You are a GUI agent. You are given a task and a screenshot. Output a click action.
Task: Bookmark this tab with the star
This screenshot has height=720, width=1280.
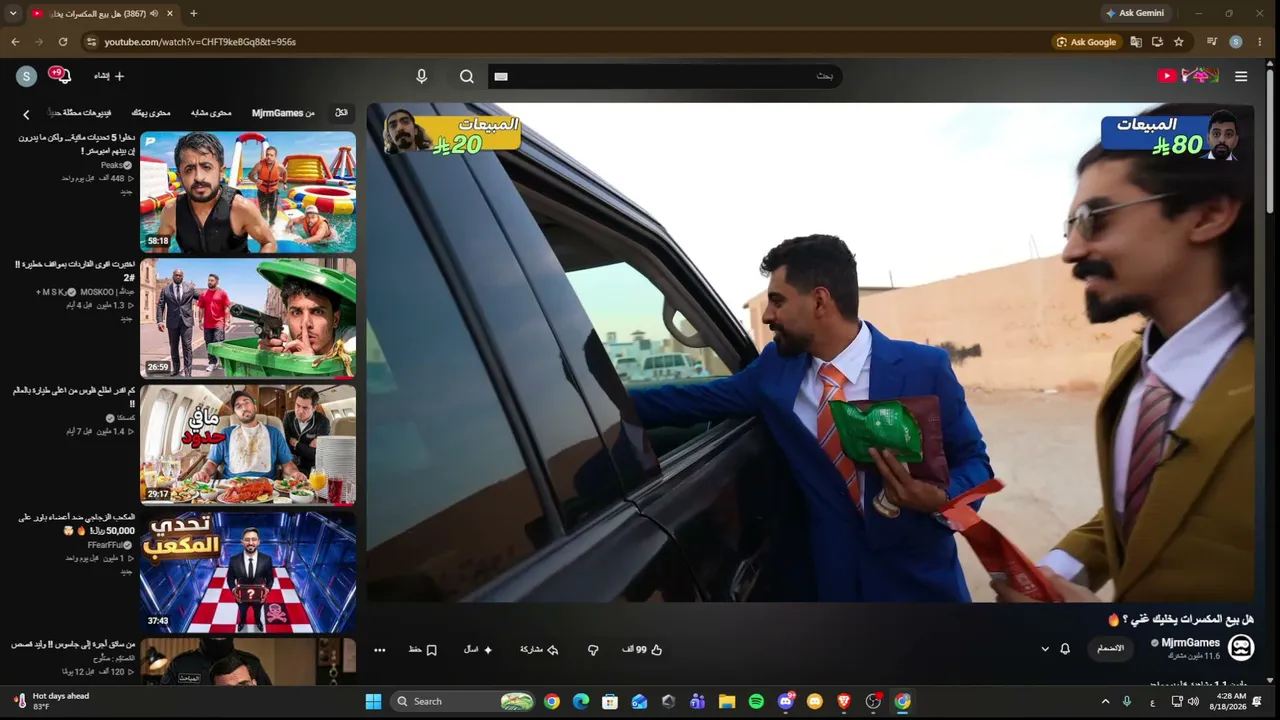tap(1179, 42)
